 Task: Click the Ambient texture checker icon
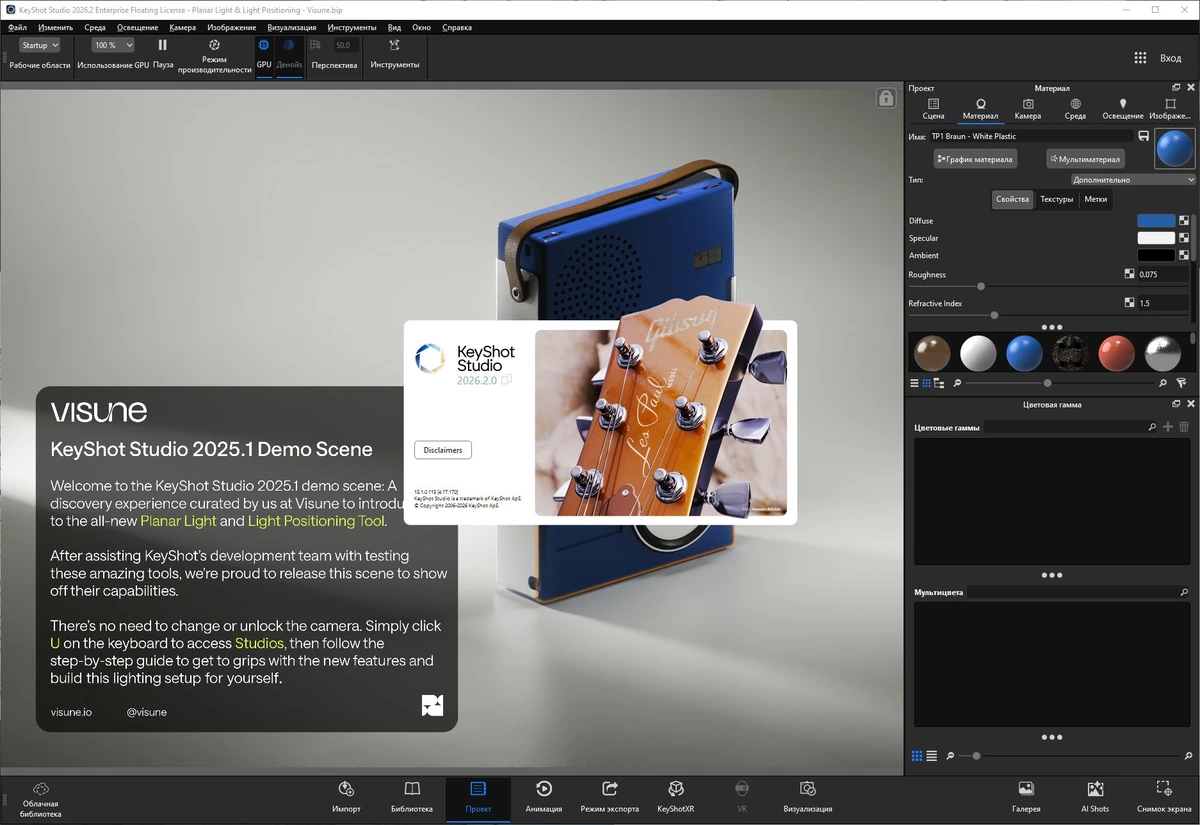tap(1184, 255)
